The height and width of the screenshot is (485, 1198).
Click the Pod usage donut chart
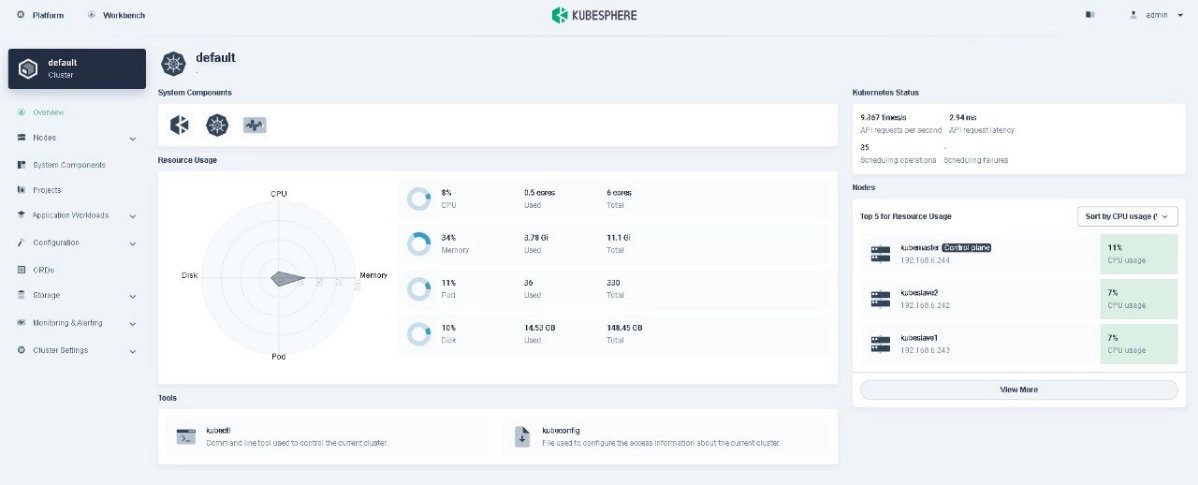419,289
